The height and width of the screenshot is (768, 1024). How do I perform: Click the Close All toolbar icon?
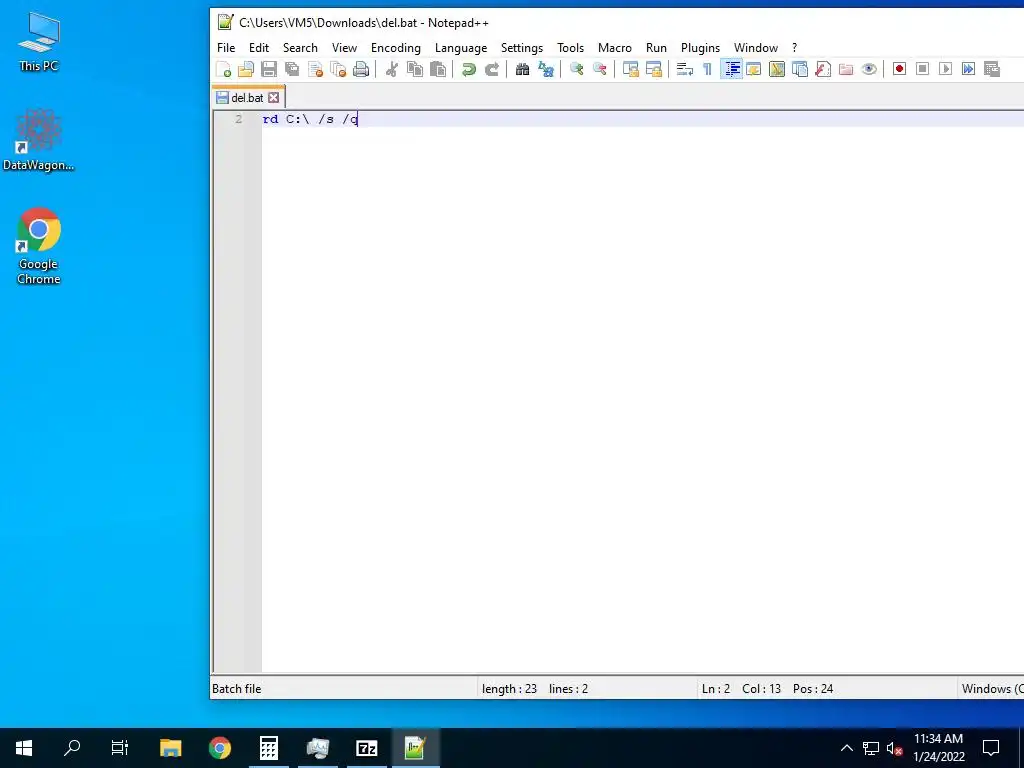(338, 69)
